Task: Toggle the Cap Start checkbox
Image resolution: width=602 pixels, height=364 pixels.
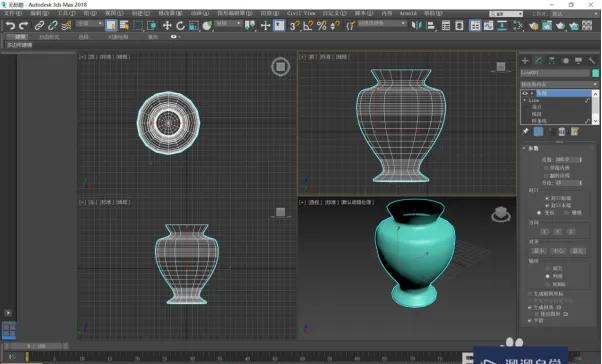Action: [547, 198]
